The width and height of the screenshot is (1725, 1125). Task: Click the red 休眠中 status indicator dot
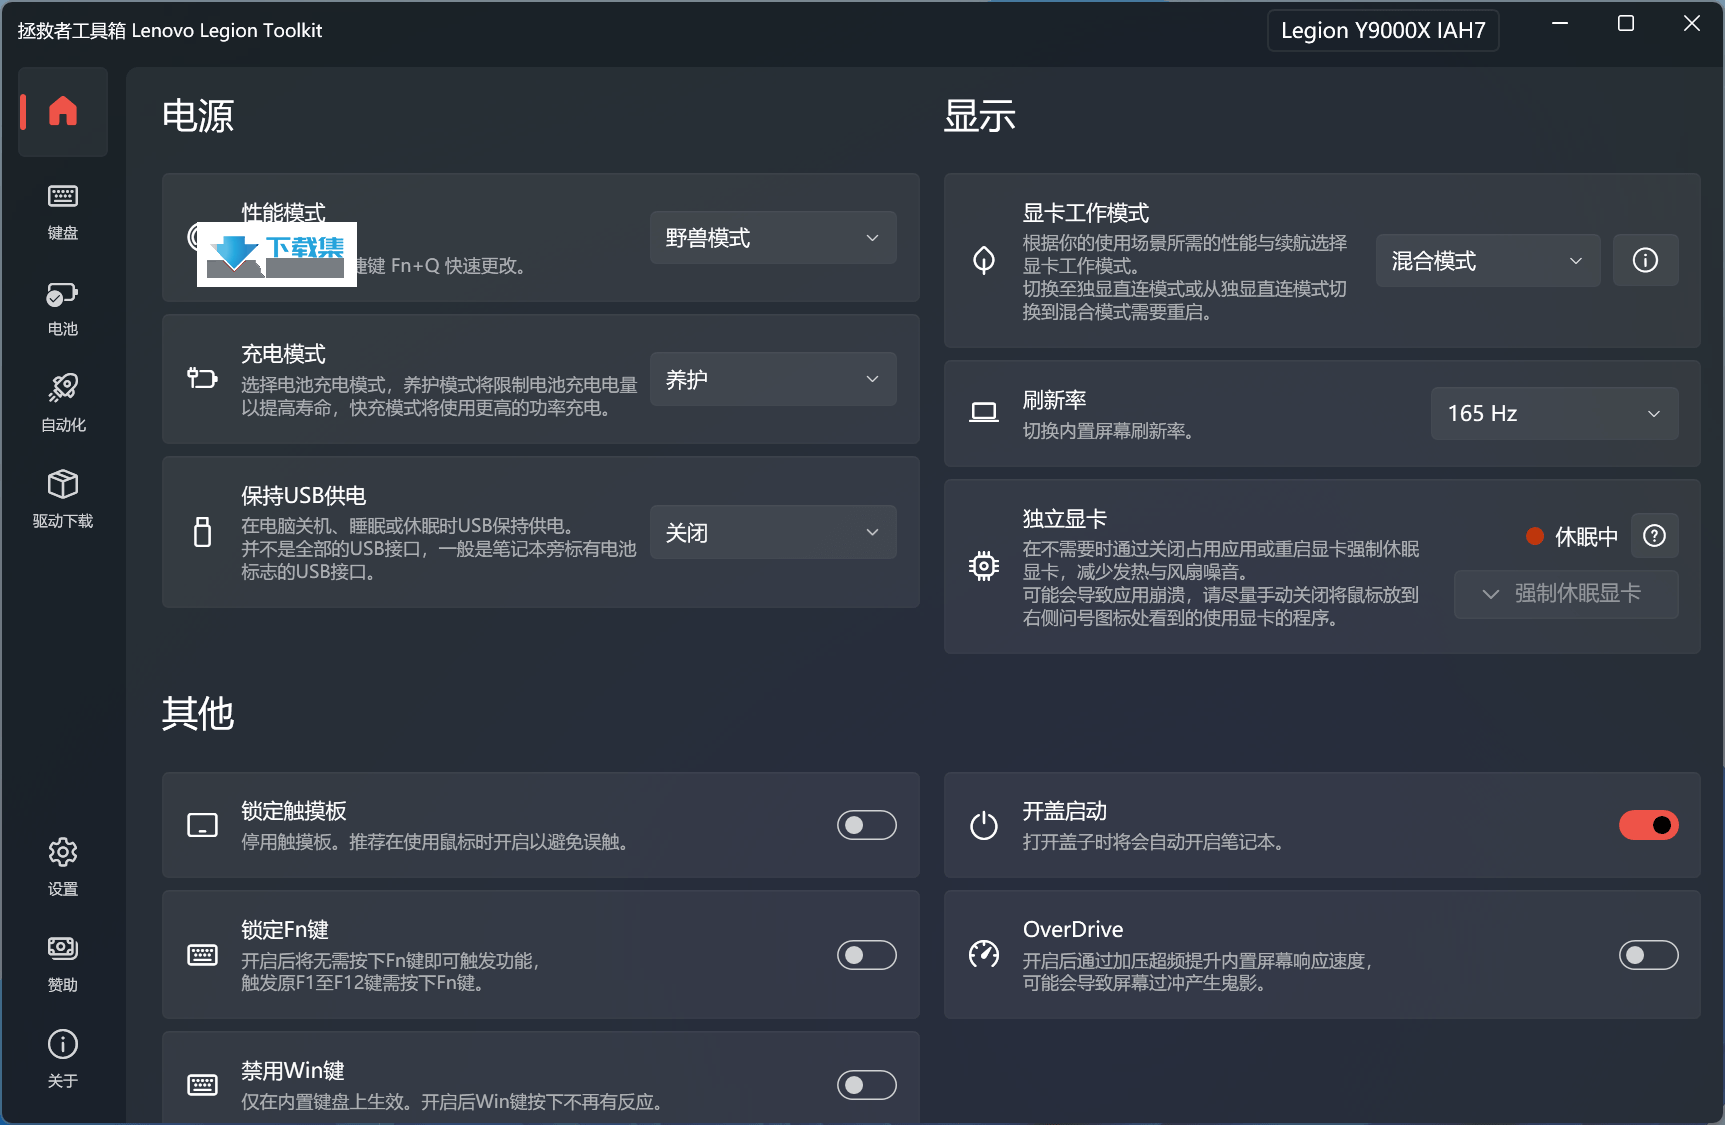tap(1535, 536)
